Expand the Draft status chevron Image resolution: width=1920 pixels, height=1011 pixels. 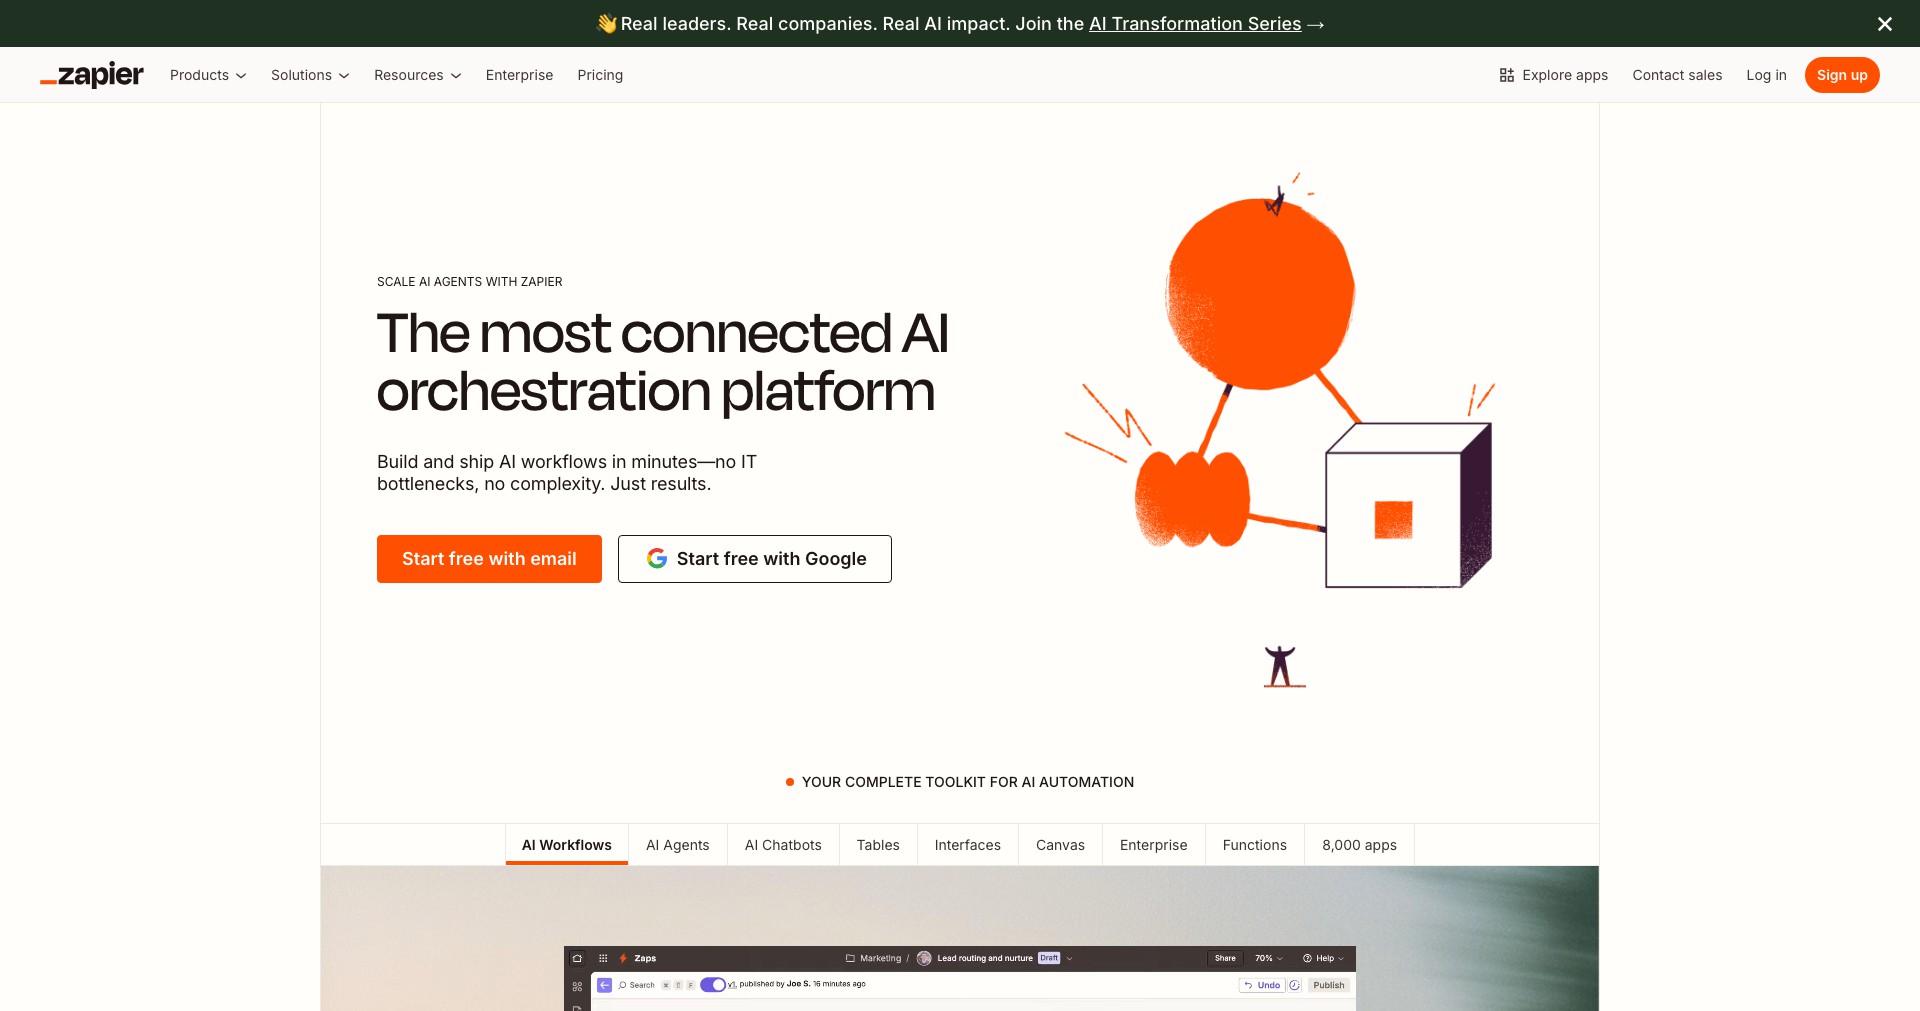pyautogui.click(x=1069, y=958)
